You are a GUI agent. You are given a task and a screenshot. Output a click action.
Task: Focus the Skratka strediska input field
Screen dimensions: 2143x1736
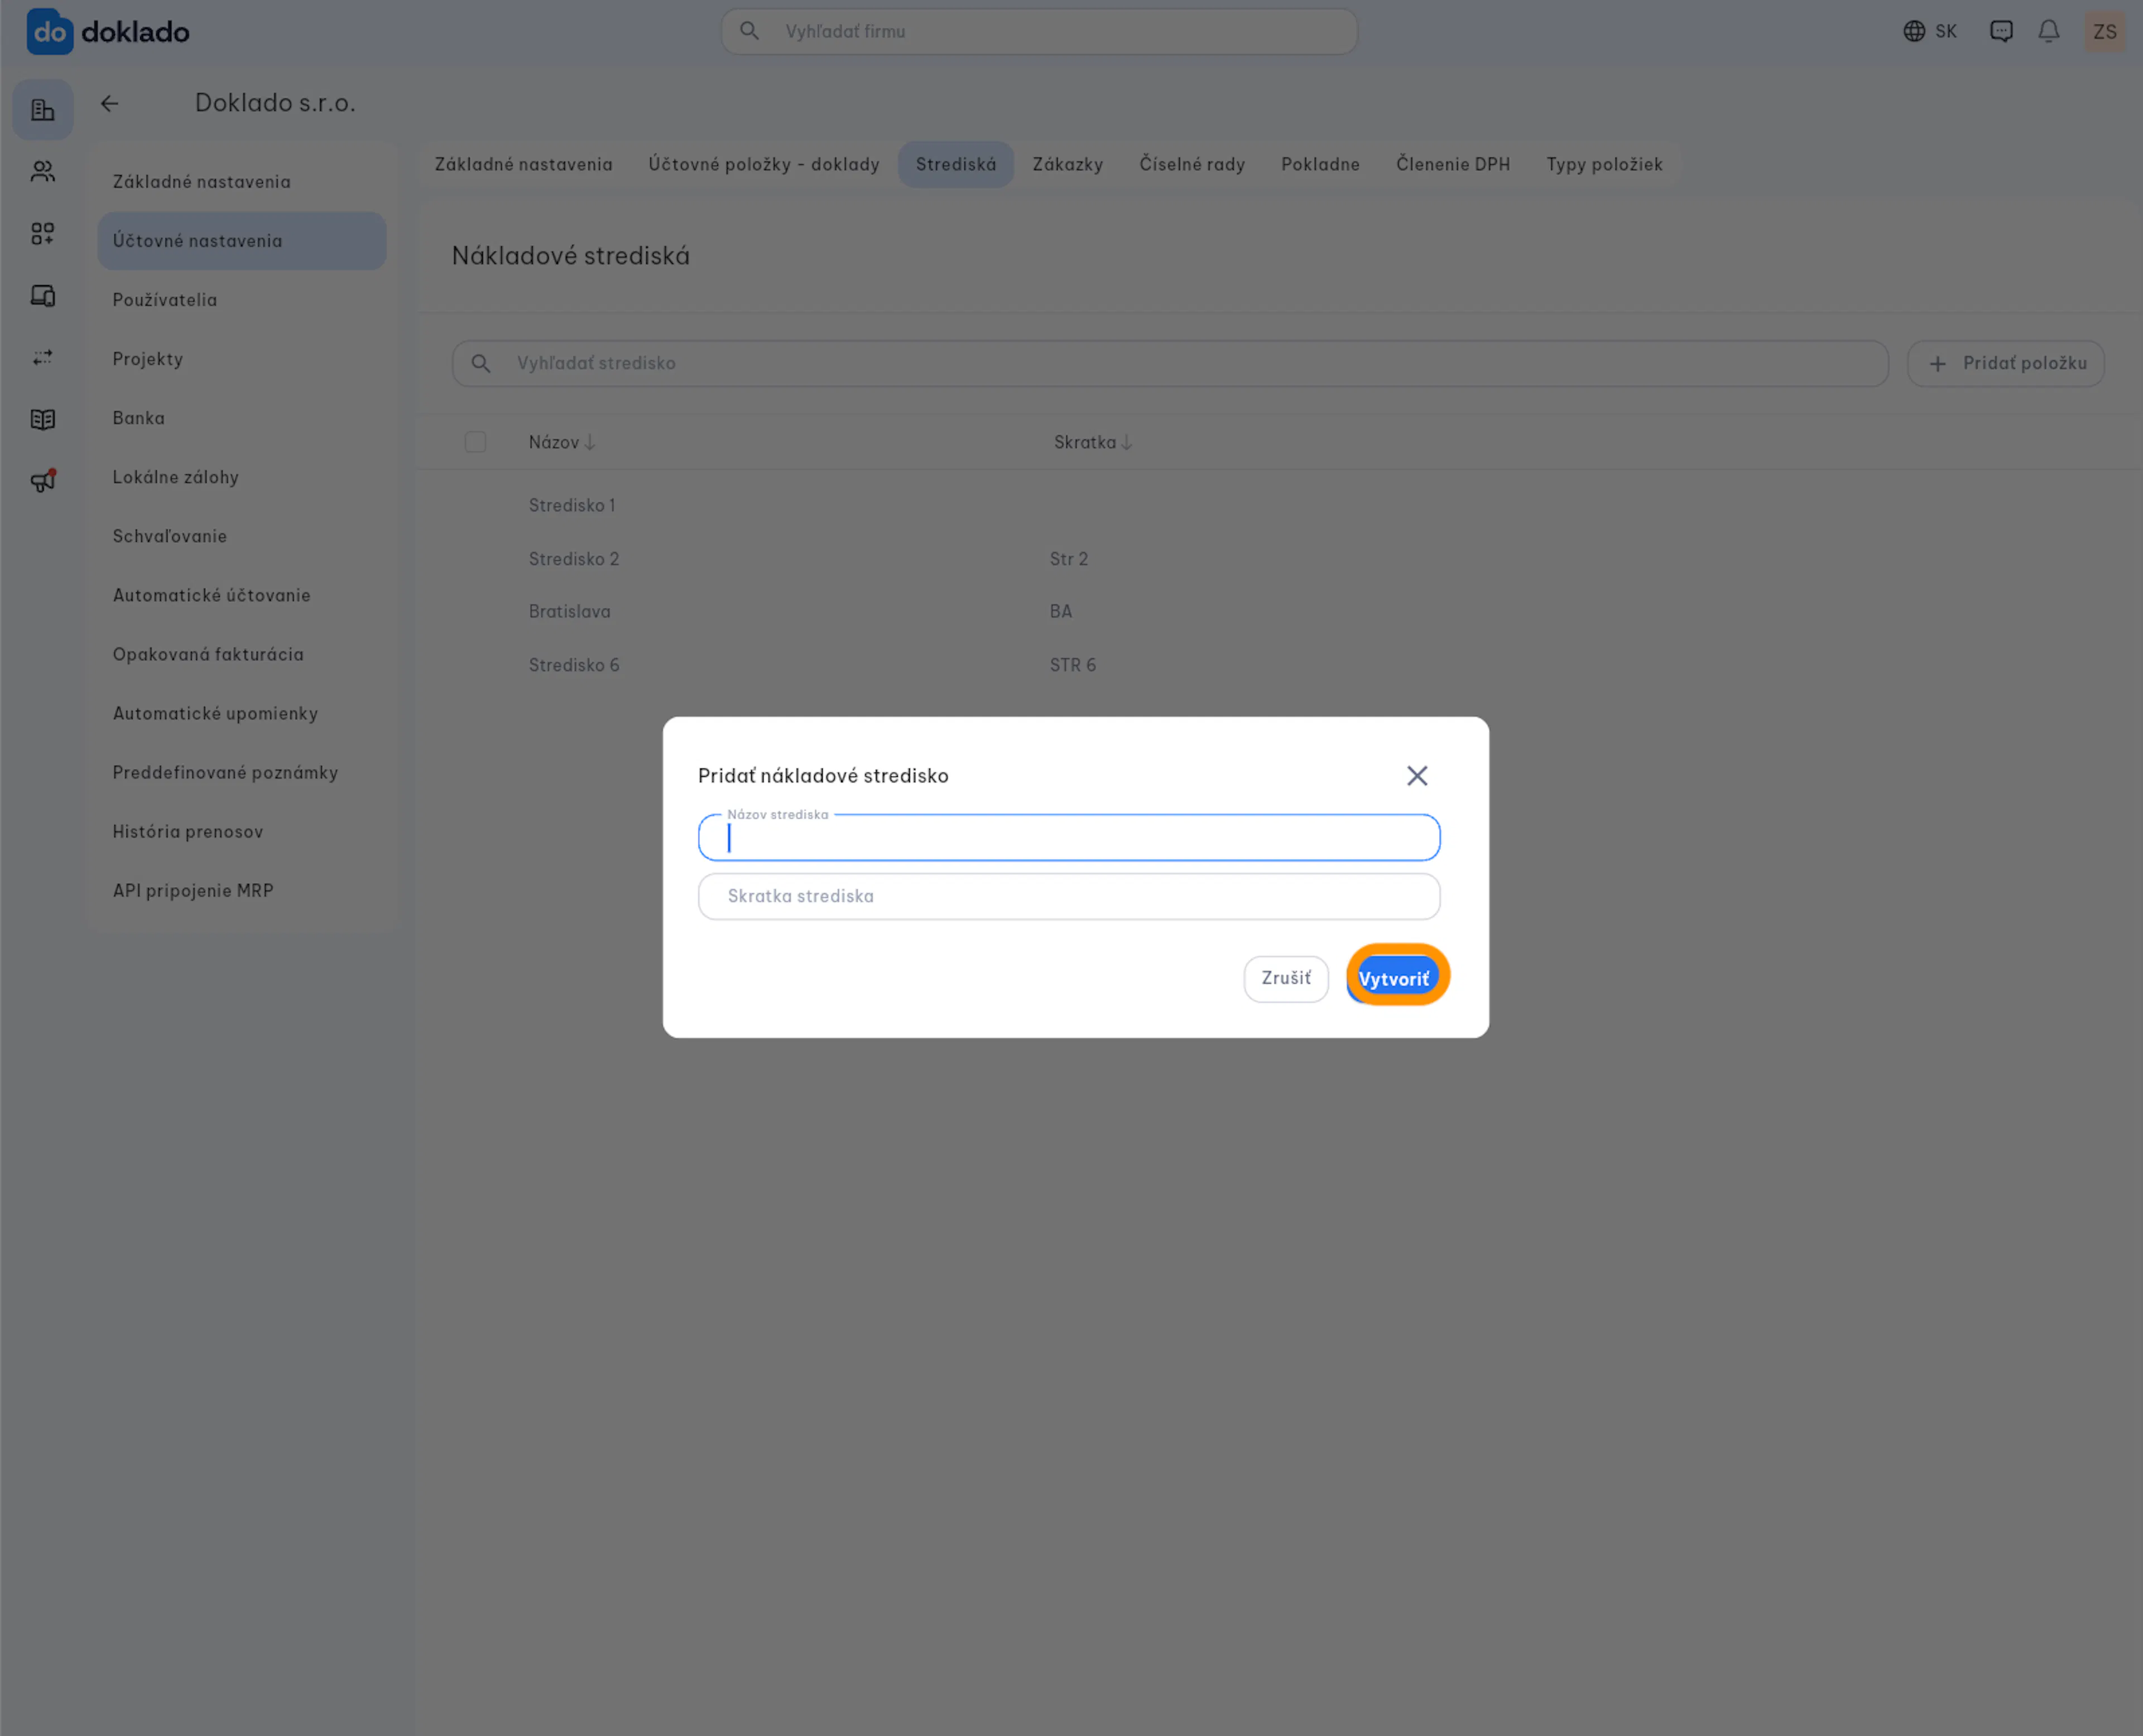(1069, 897)
